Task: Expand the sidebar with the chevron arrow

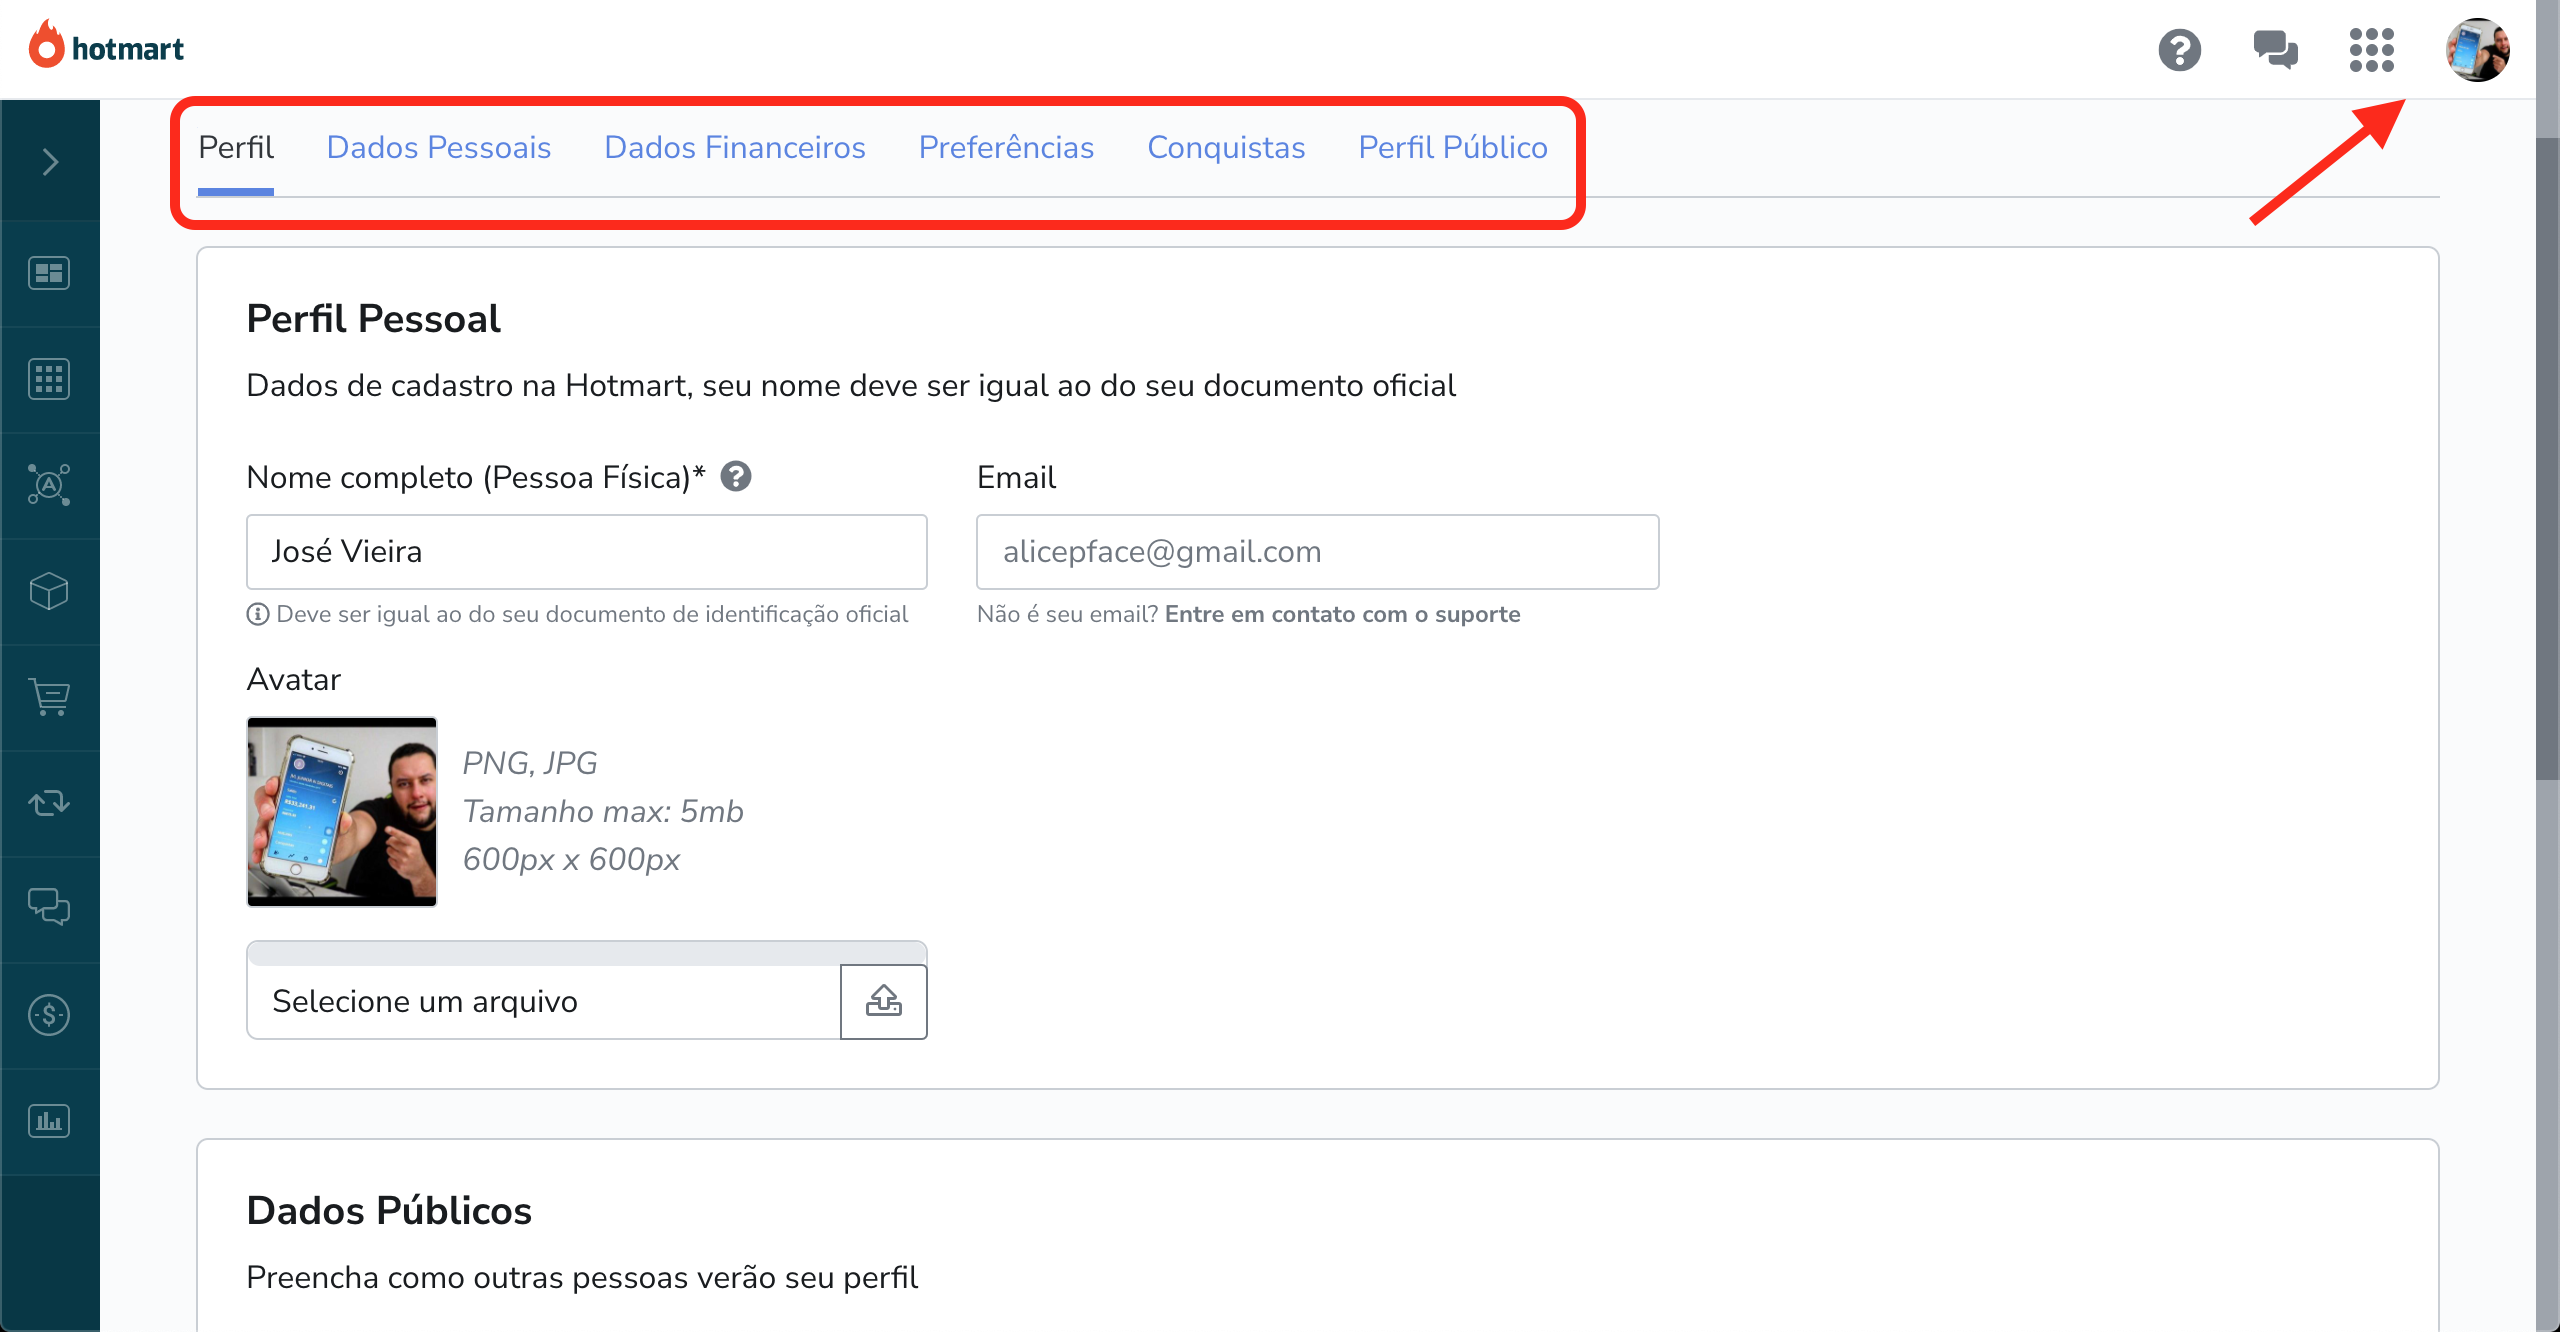Action: click(x=50, y=161)
